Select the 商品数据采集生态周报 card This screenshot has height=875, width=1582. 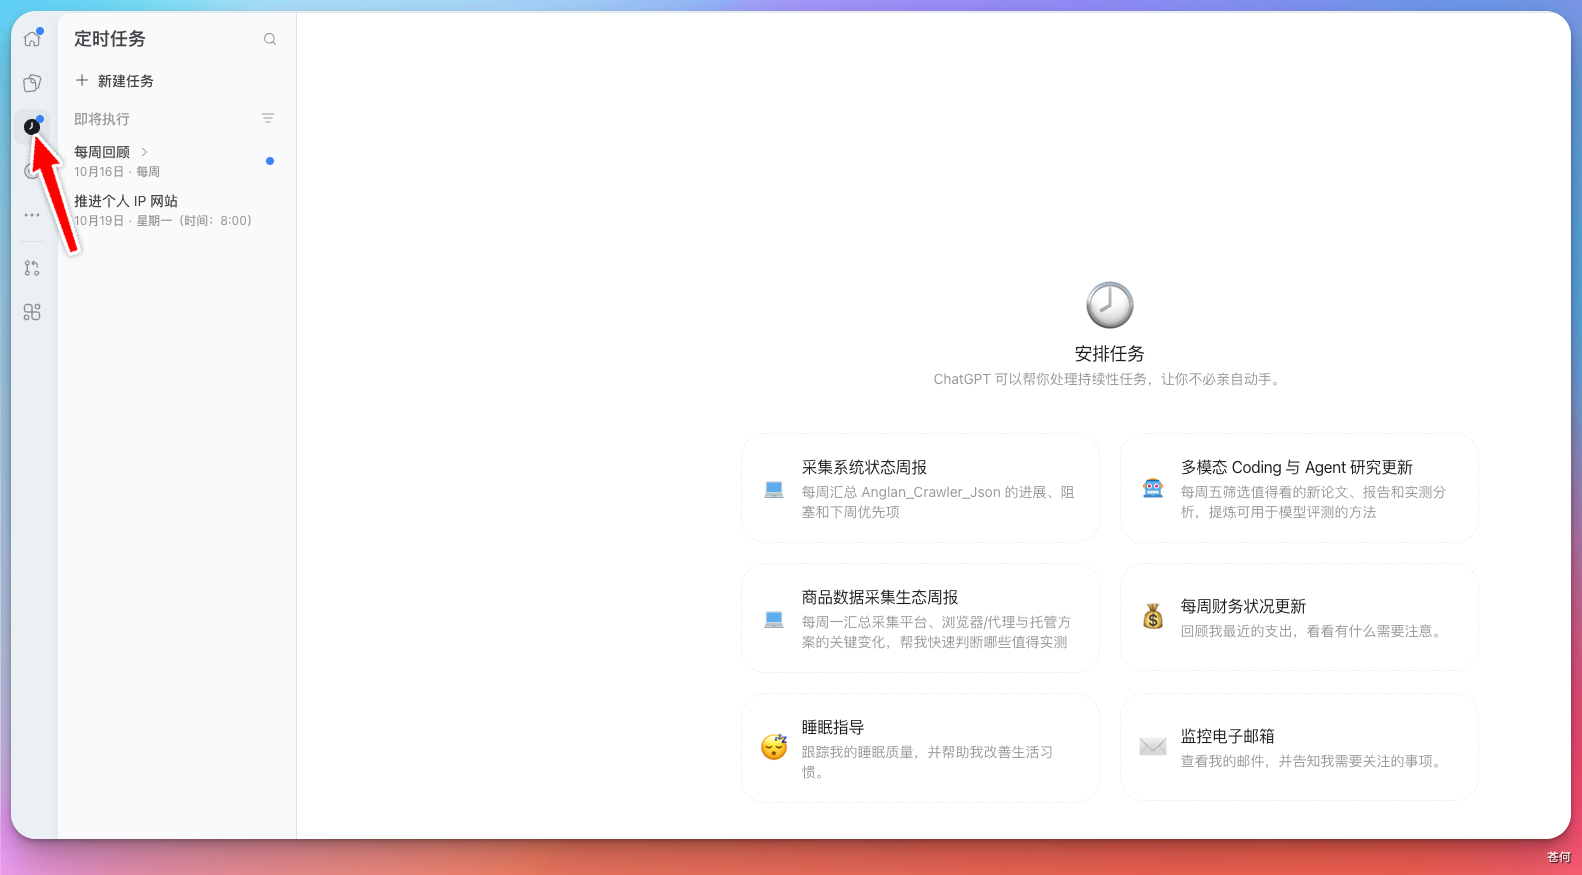(x=920, y=619)
